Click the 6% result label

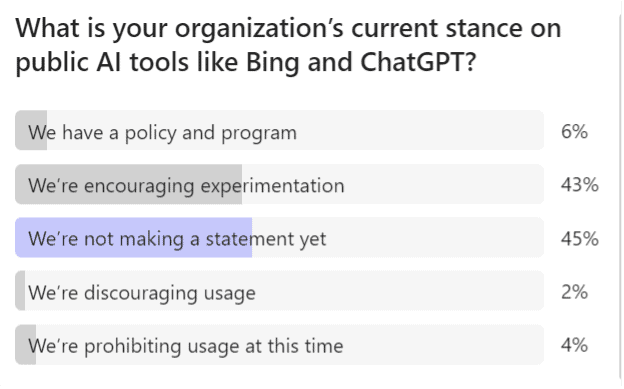(x=574, y=131)
